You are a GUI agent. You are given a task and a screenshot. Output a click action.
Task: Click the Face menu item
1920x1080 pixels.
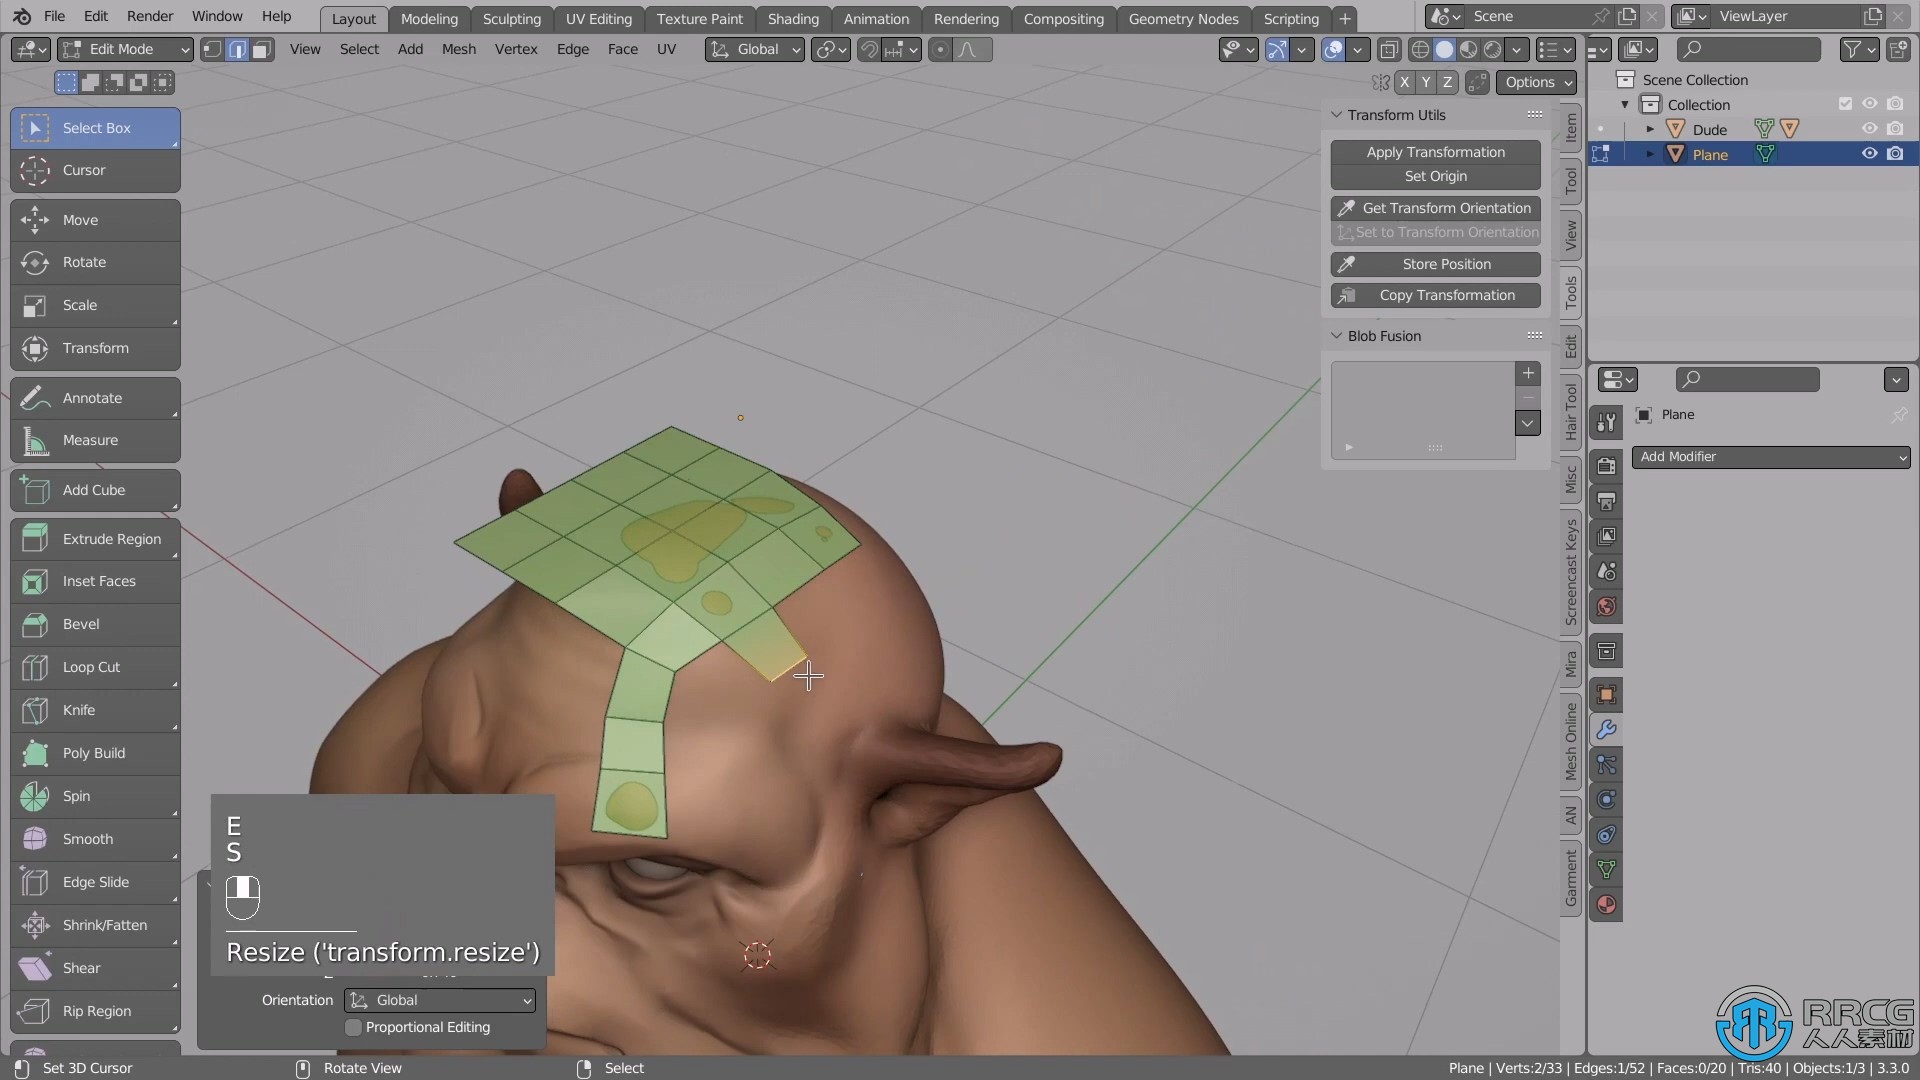click(x=621, y=50)
